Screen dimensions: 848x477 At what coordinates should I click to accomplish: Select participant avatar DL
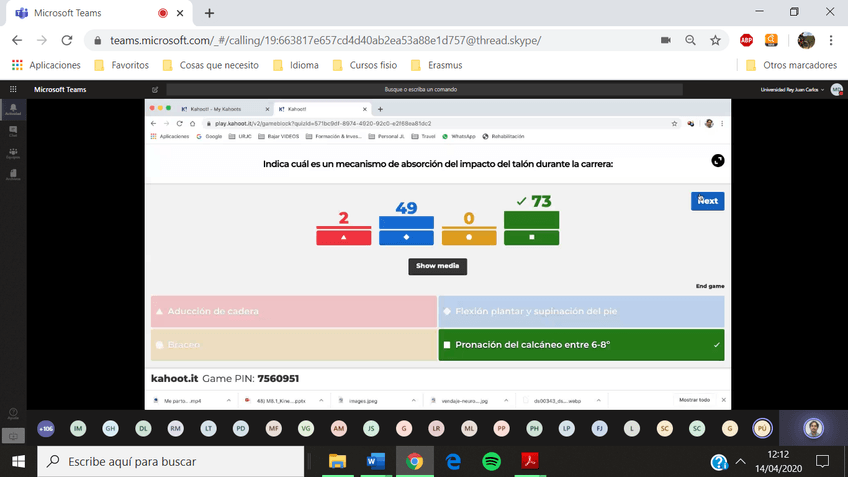point(143,428)
